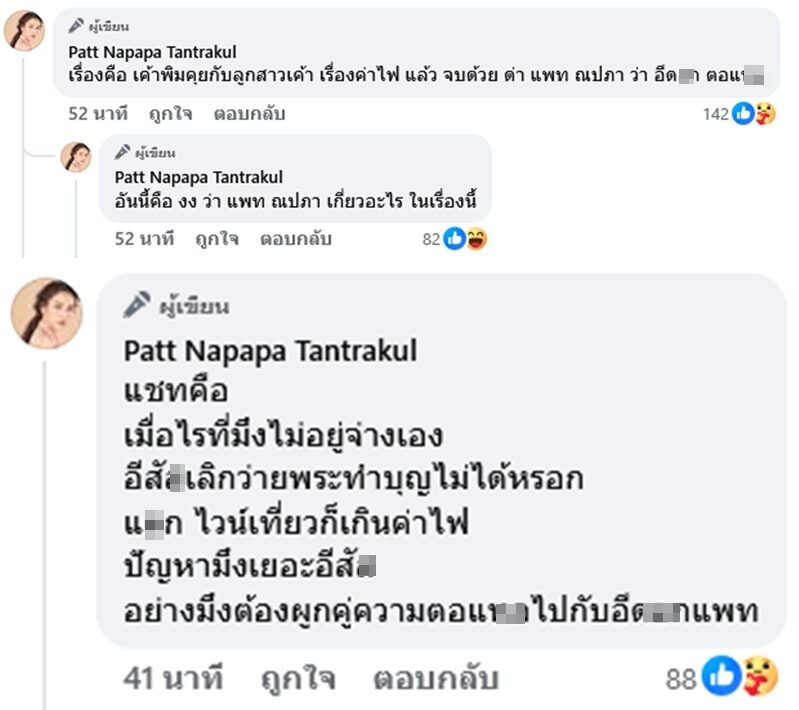Open the top comment's profile avatar
Viewport: 799px width, 710px height.
point(24,31)
